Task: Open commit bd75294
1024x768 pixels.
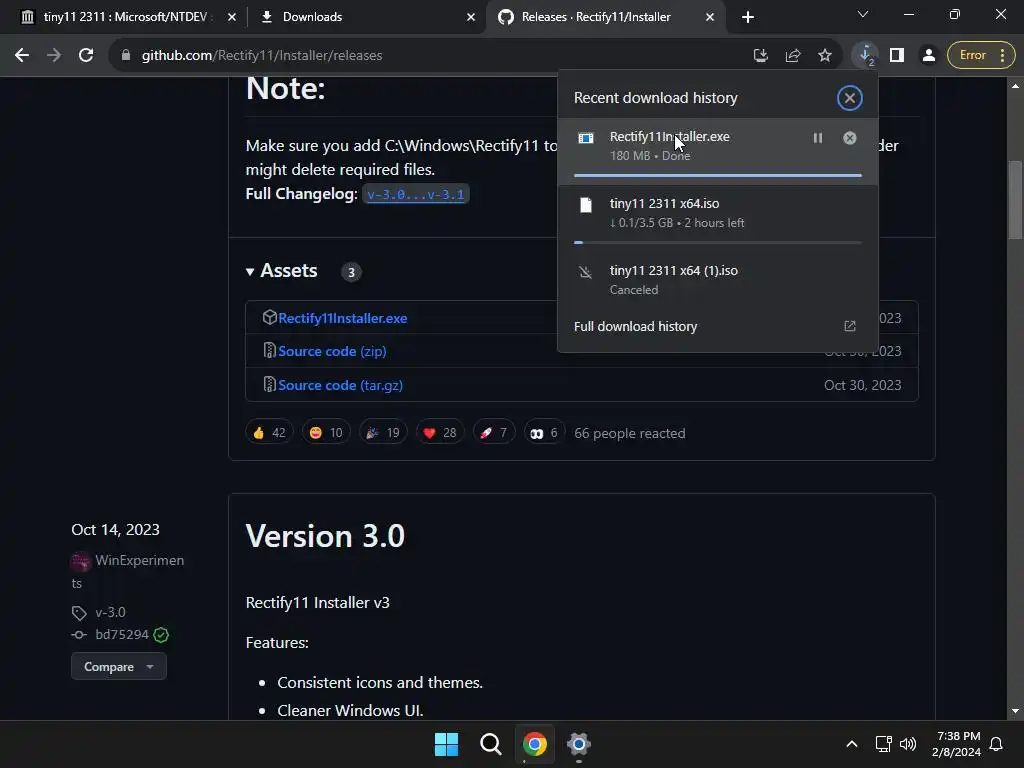Action: click(122, 635)
